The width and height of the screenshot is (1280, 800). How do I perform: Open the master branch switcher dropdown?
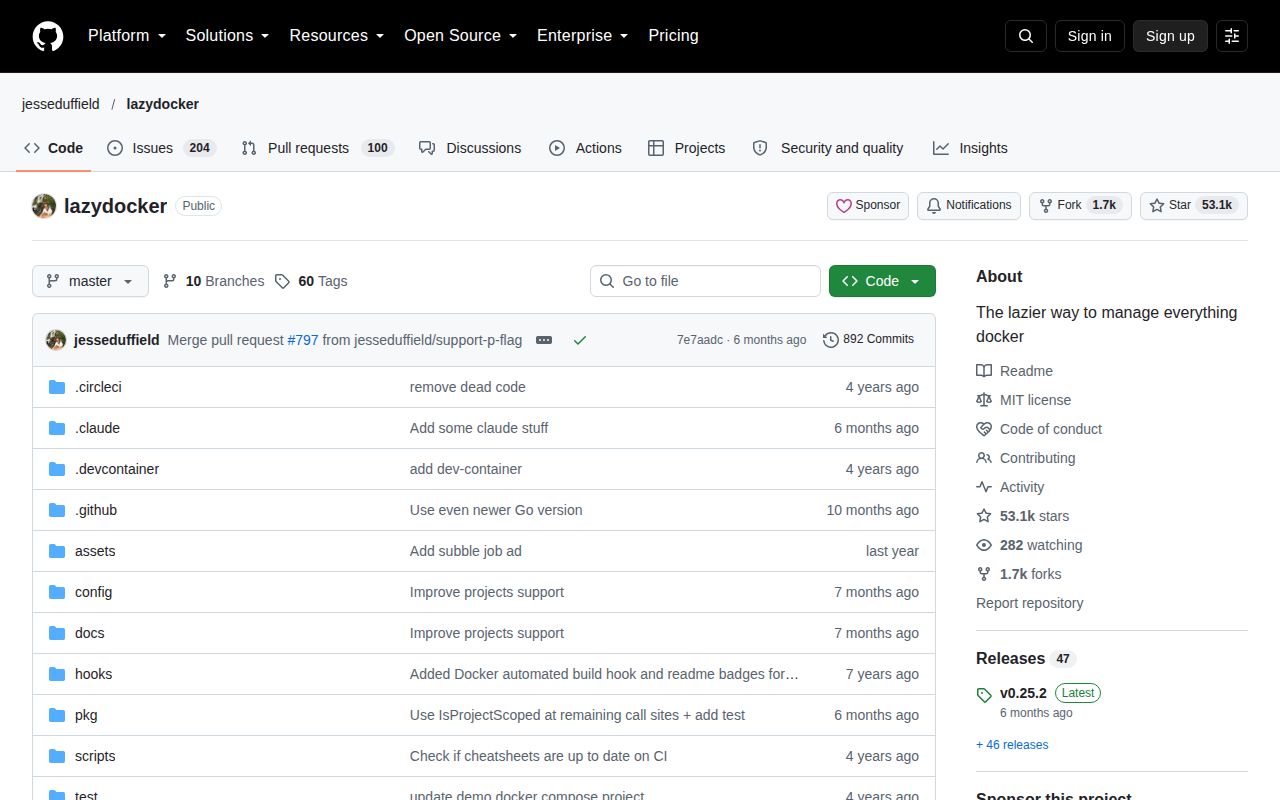coord(90,281)
